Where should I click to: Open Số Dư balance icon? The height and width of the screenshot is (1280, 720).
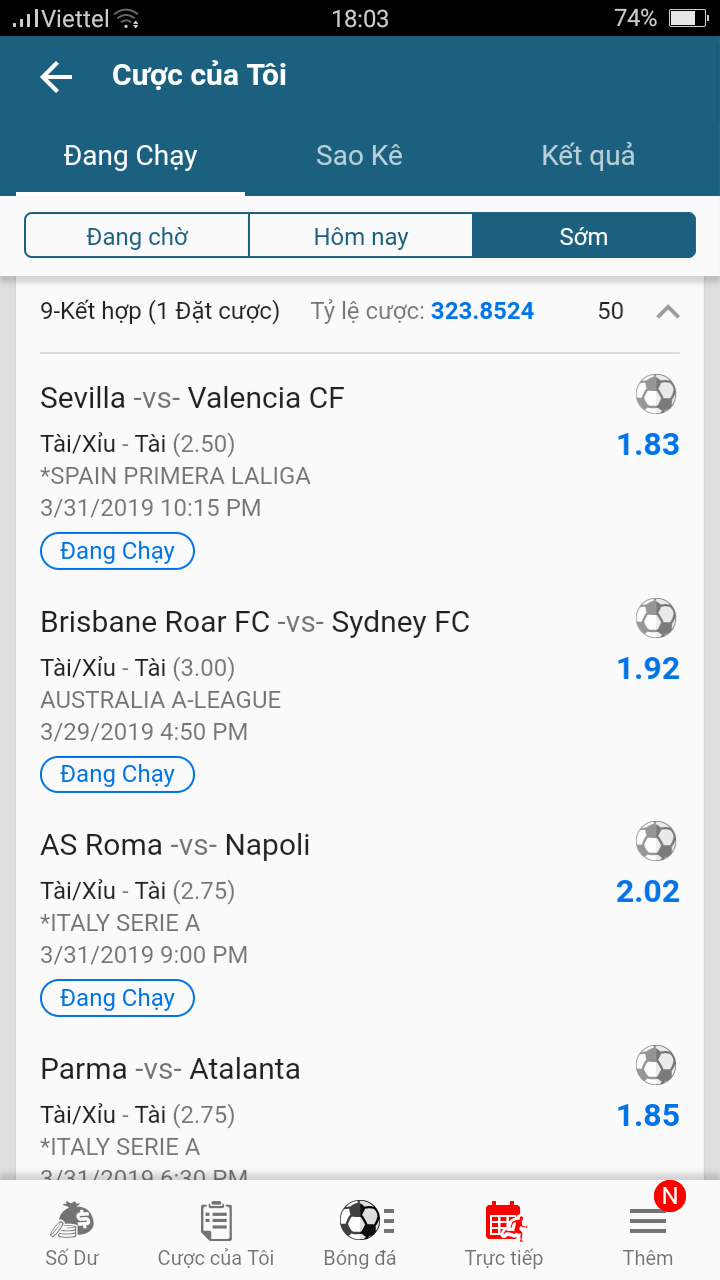[72, 1222]
